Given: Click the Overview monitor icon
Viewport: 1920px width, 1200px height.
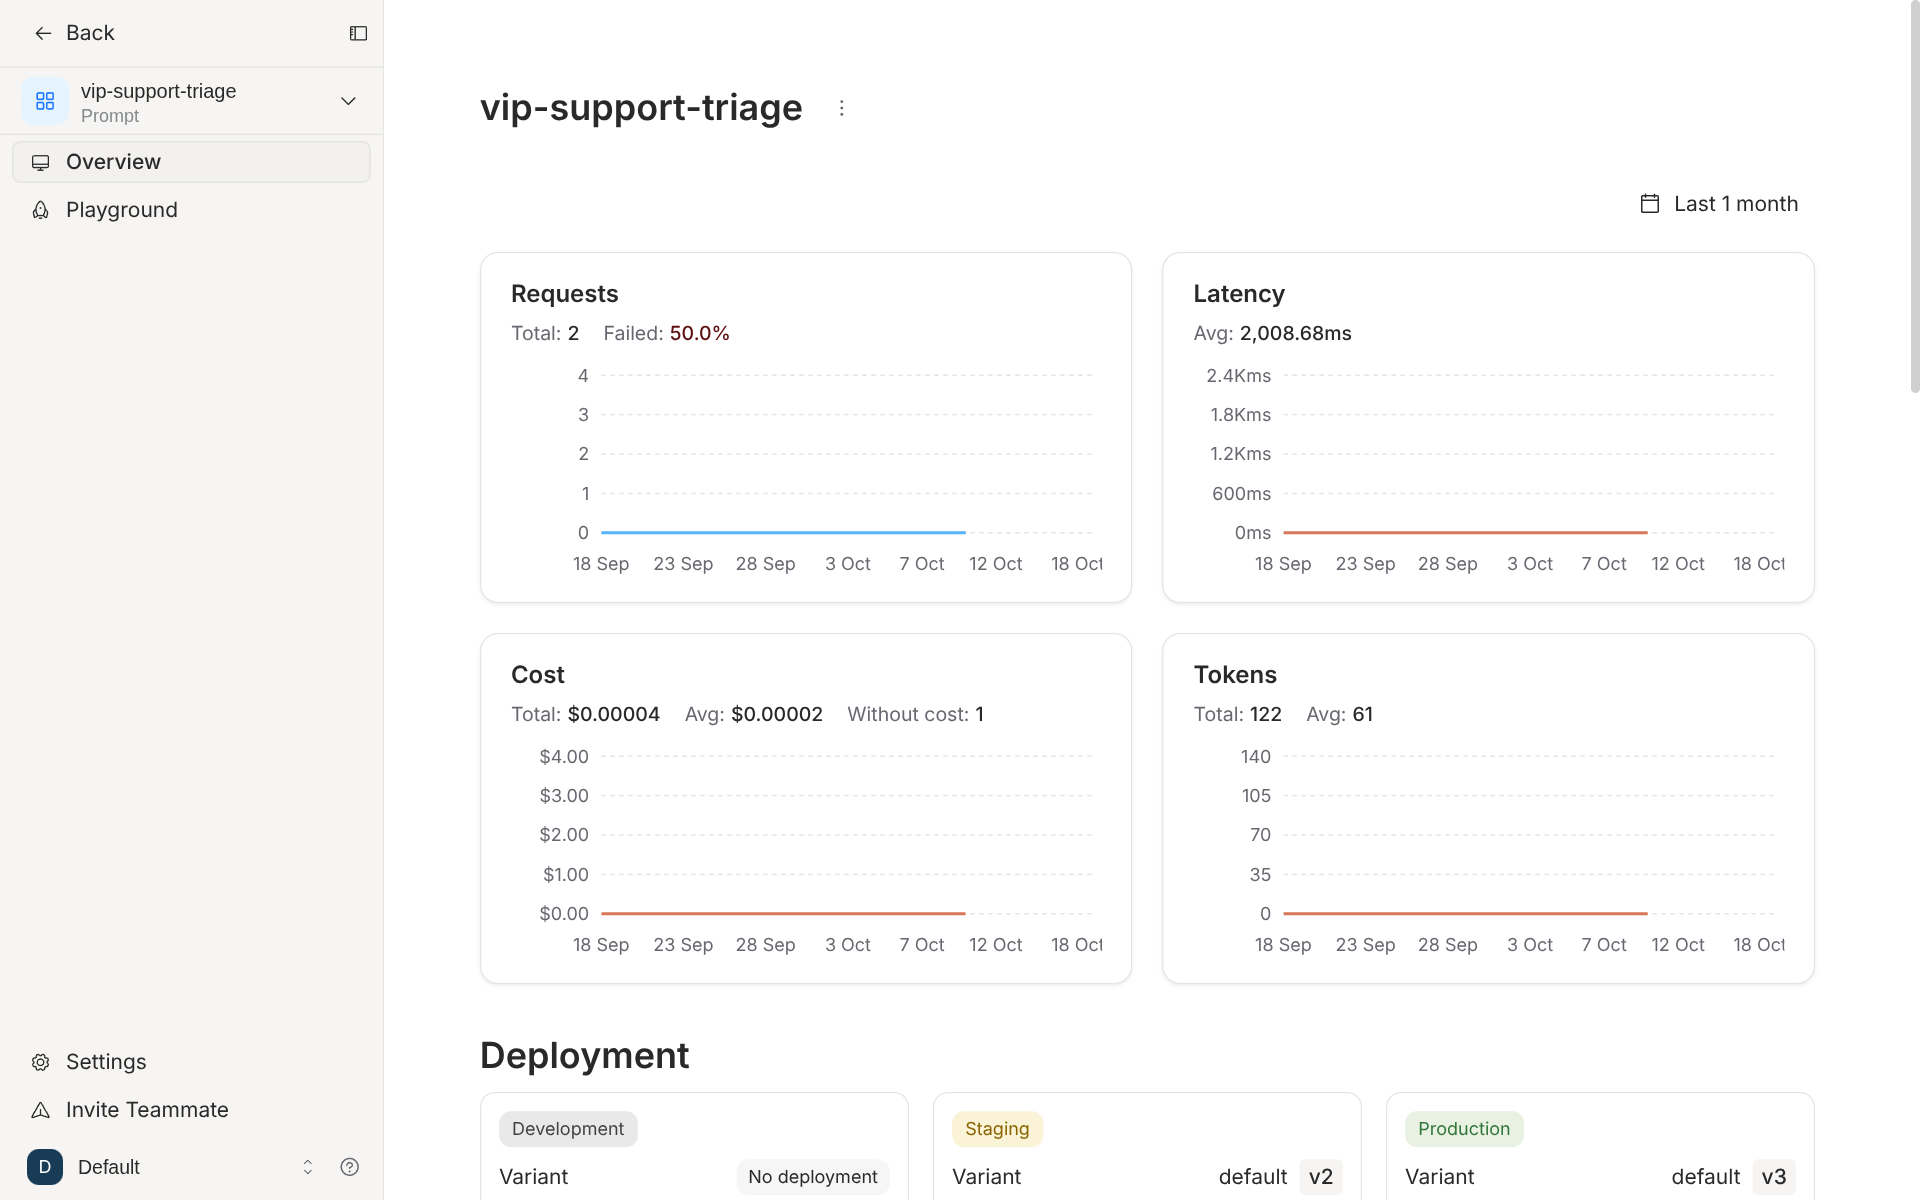Looking at the screenshot, I should (41, 162).
